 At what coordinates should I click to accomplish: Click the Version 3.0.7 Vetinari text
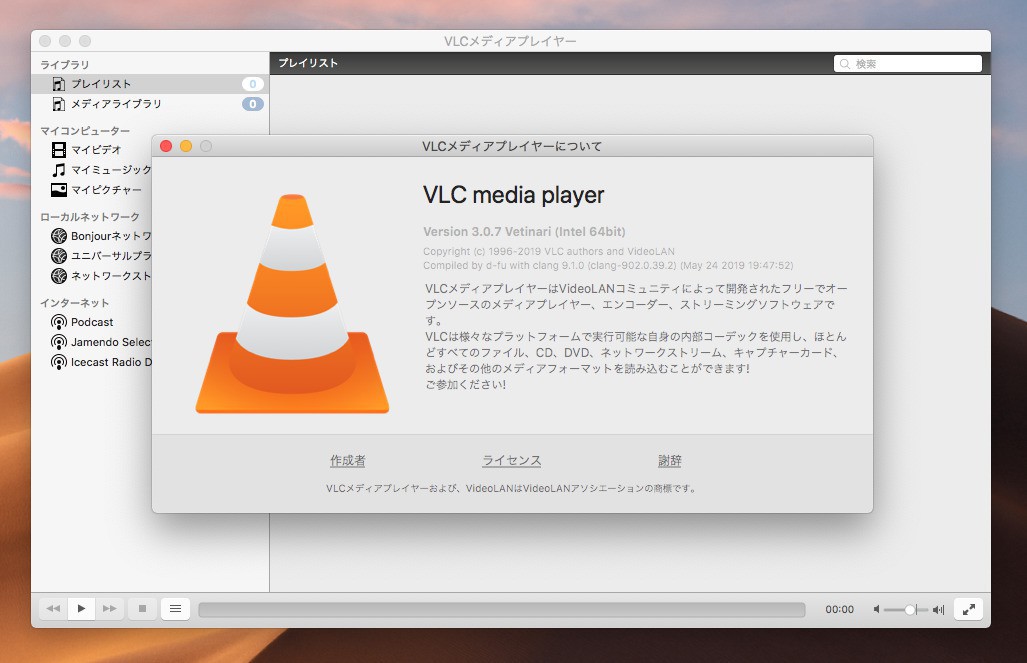click(524, 231)
